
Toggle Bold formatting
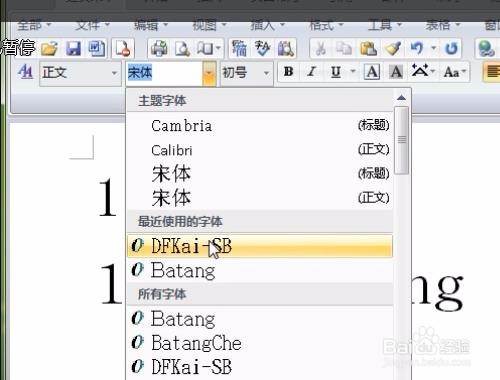pos(289,72)
